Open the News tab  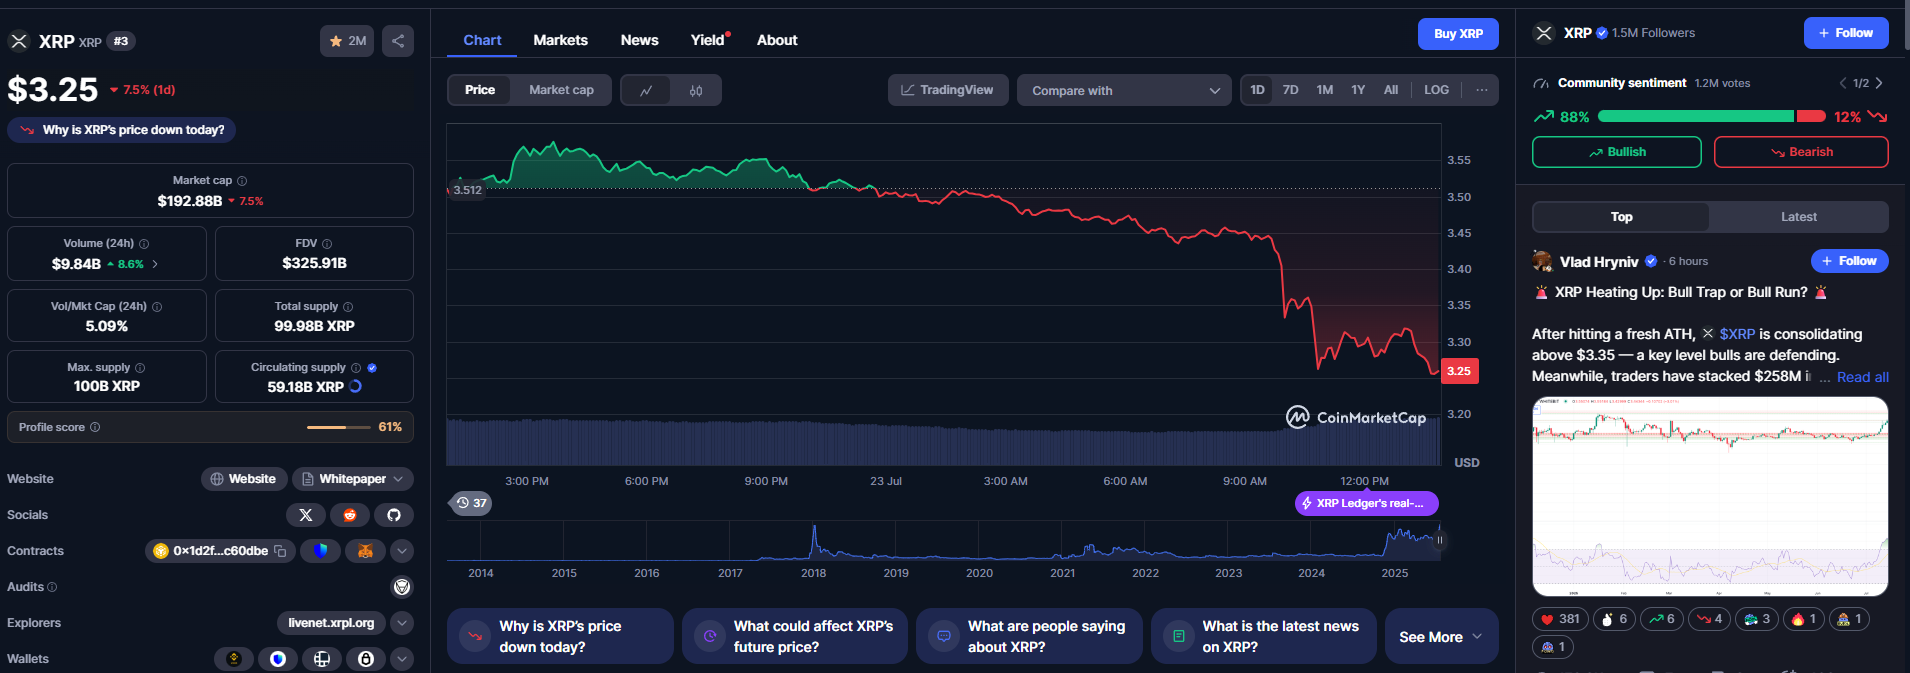point(639,40)
